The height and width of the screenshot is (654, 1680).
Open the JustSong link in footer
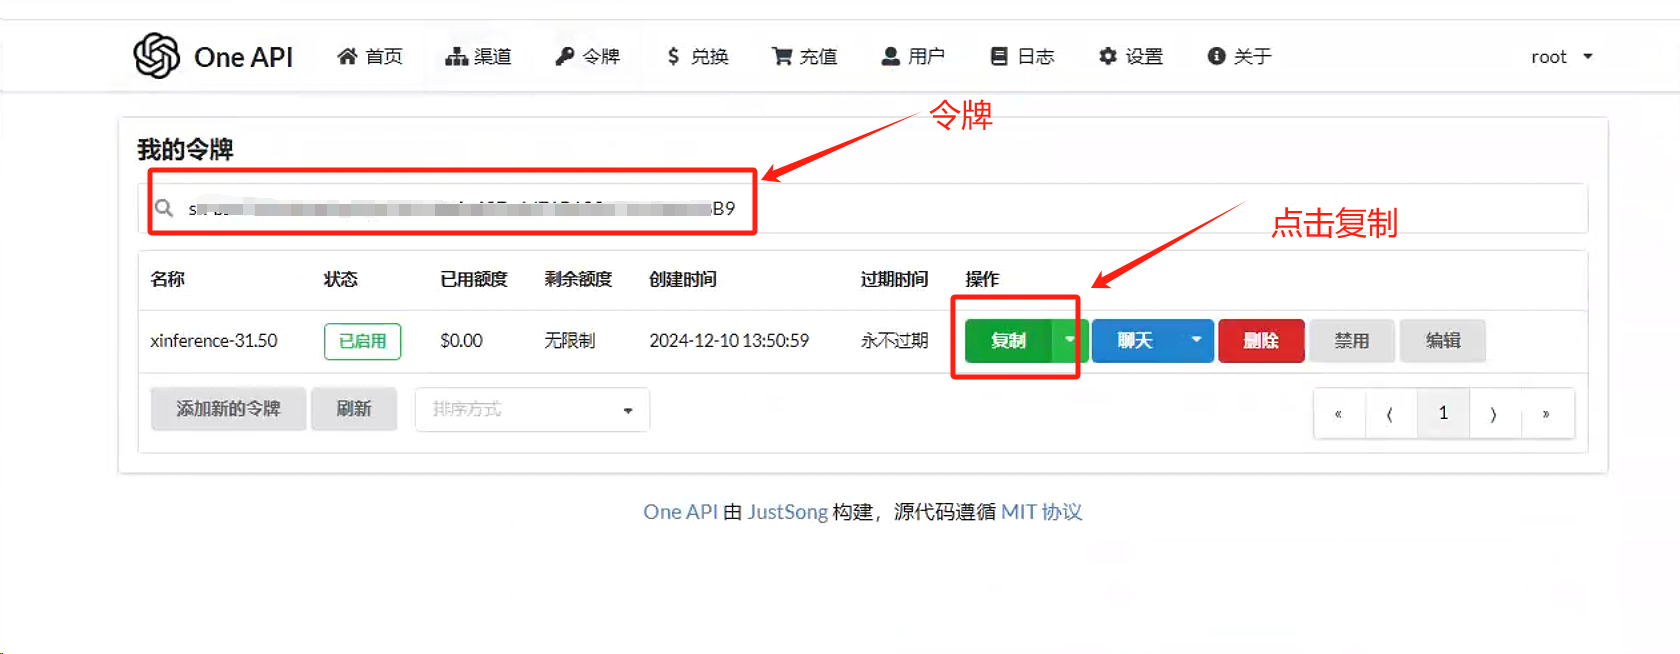tap(787, 512)
